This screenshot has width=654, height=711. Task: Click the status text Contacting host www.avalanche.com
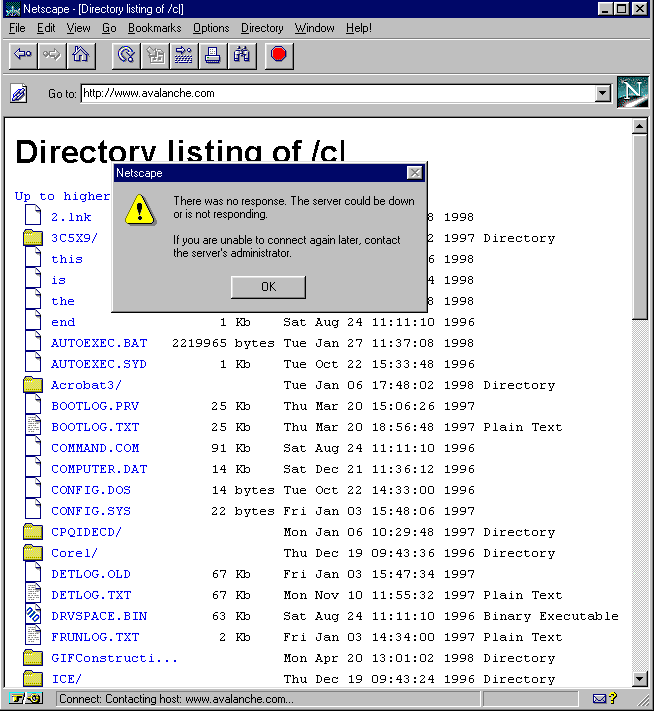[x=176, y=699]
